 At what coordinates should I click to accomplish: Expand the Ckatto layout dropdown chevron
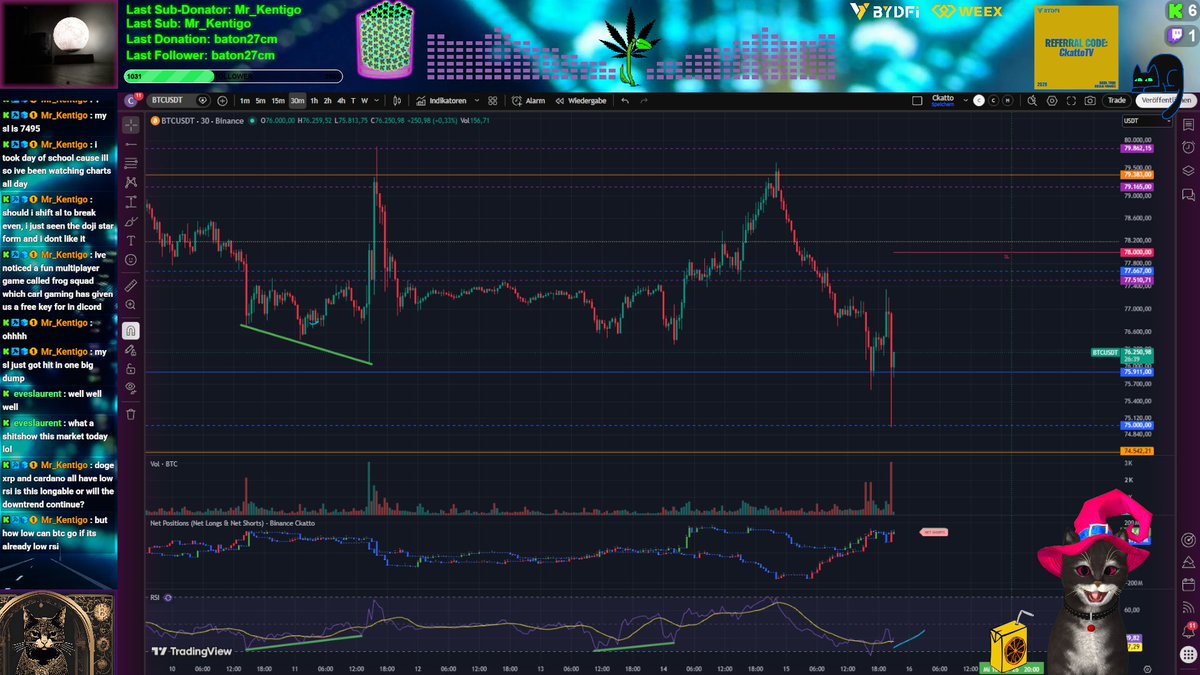point(965,100)
